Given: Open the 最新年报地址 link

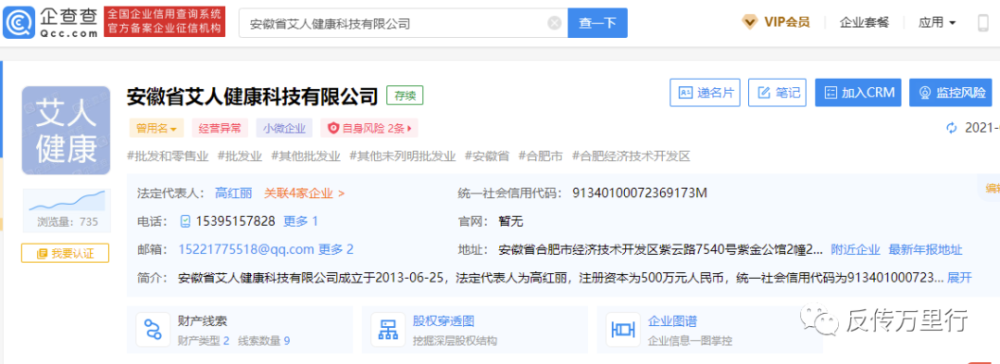Looking at the screenshot, I should pyautogui.click(x=925, y=249).
